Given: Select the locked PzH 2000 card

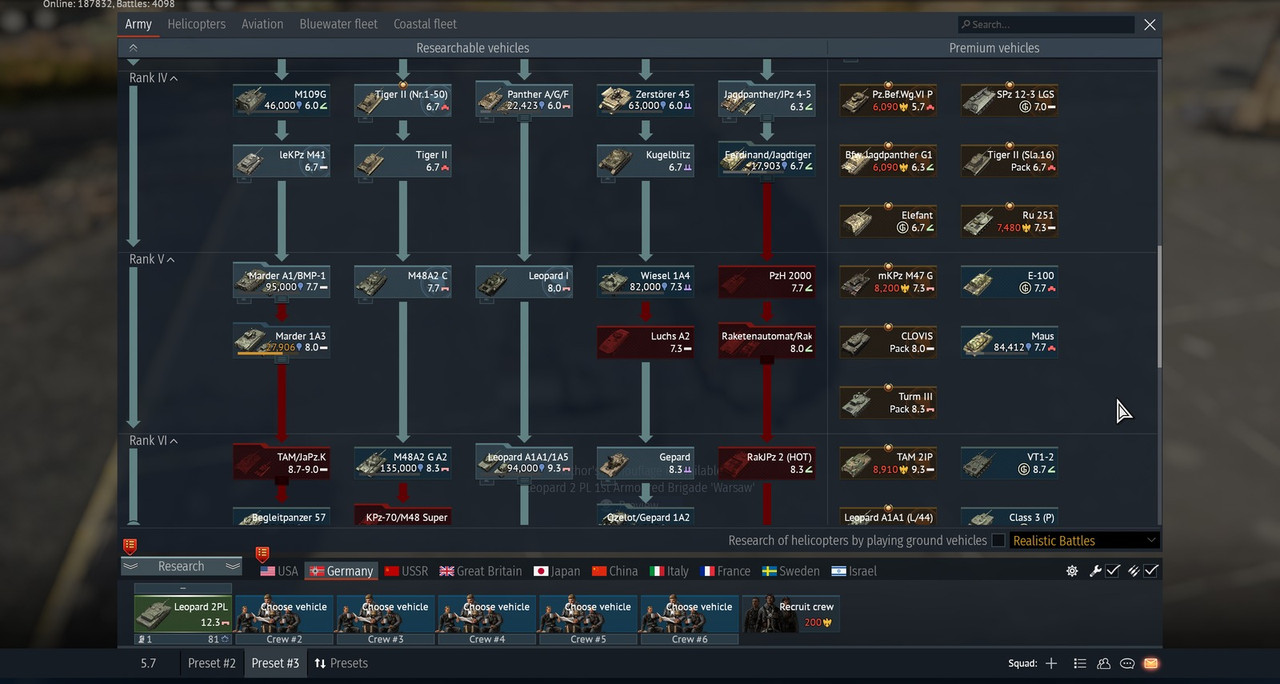Looking at the screenshot, I should pyautogui.click(x=767, y=282).
